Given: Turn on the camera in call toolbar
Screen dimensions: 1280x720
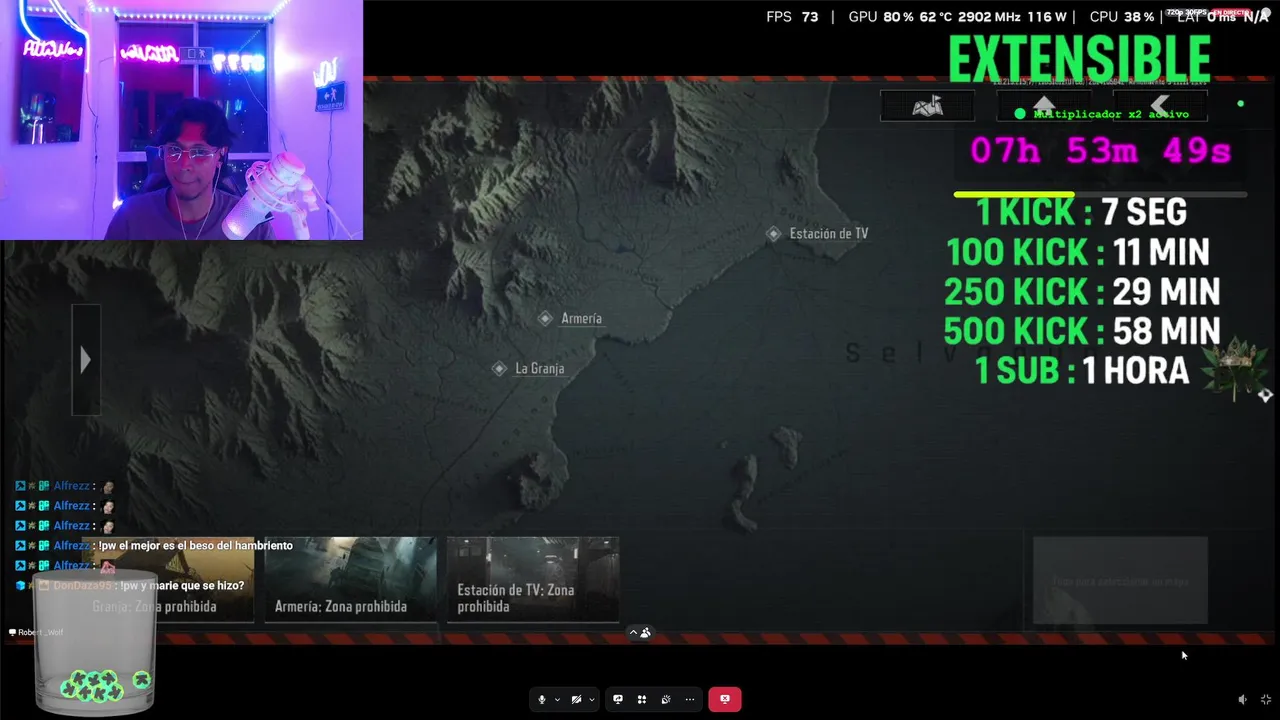Looking at the screenshot, I should click(x=576, y=699).
